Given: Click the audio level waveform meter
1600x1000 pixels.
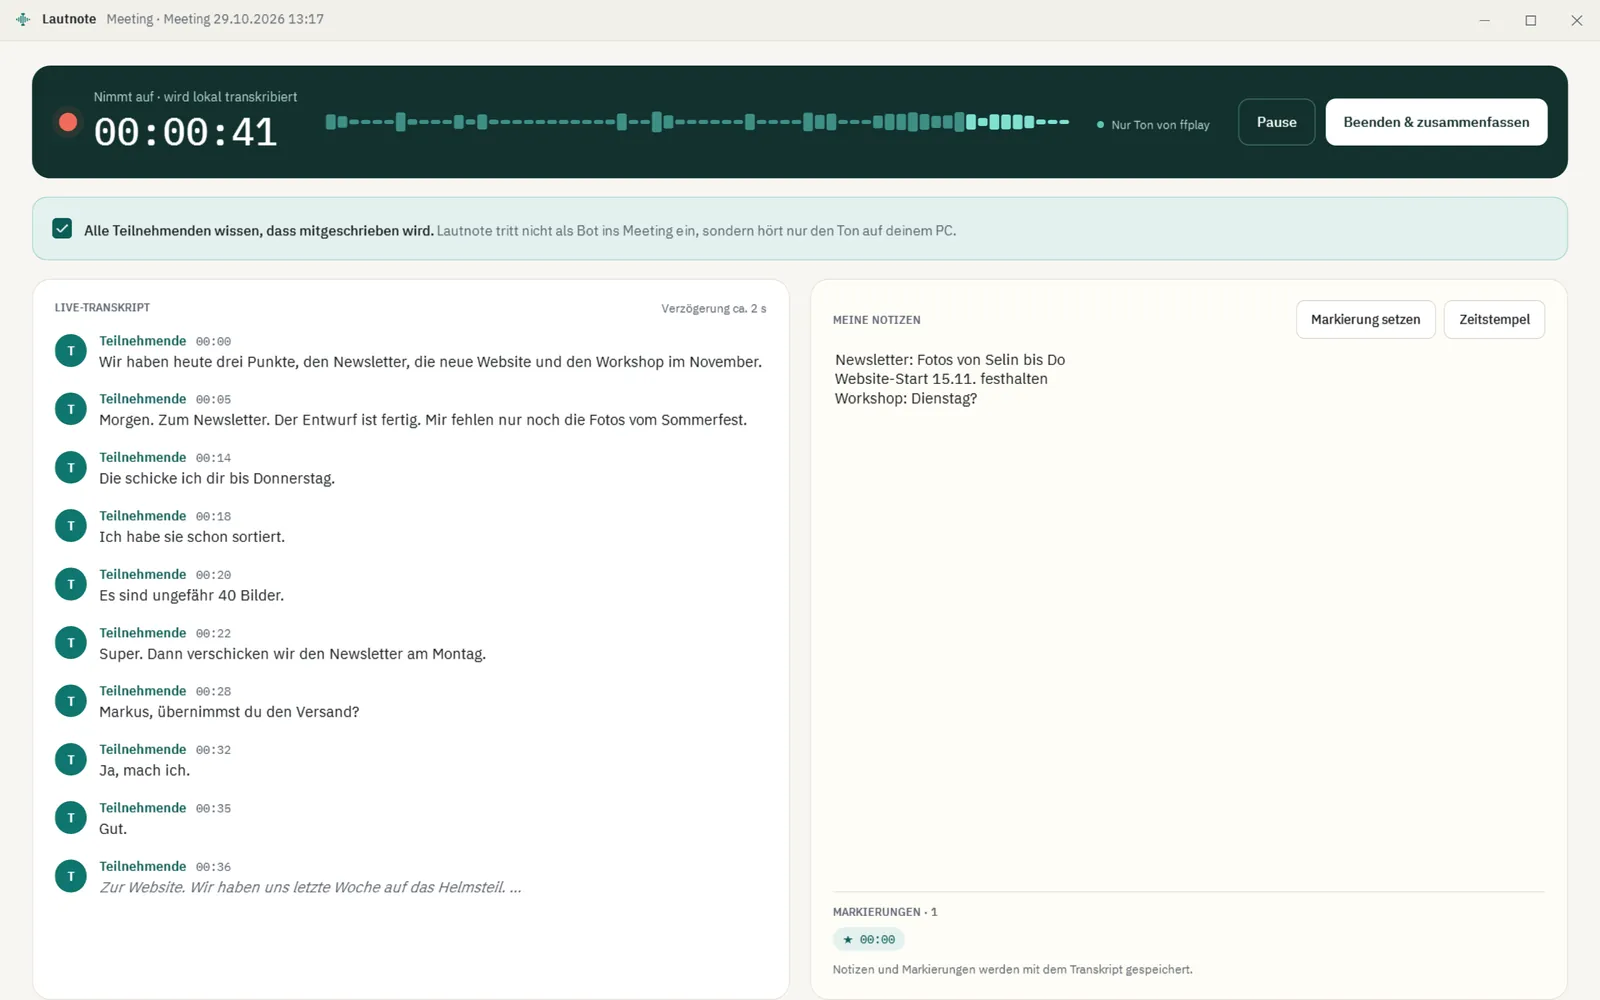Looking at the screenshot, I should tap(697, 122).
